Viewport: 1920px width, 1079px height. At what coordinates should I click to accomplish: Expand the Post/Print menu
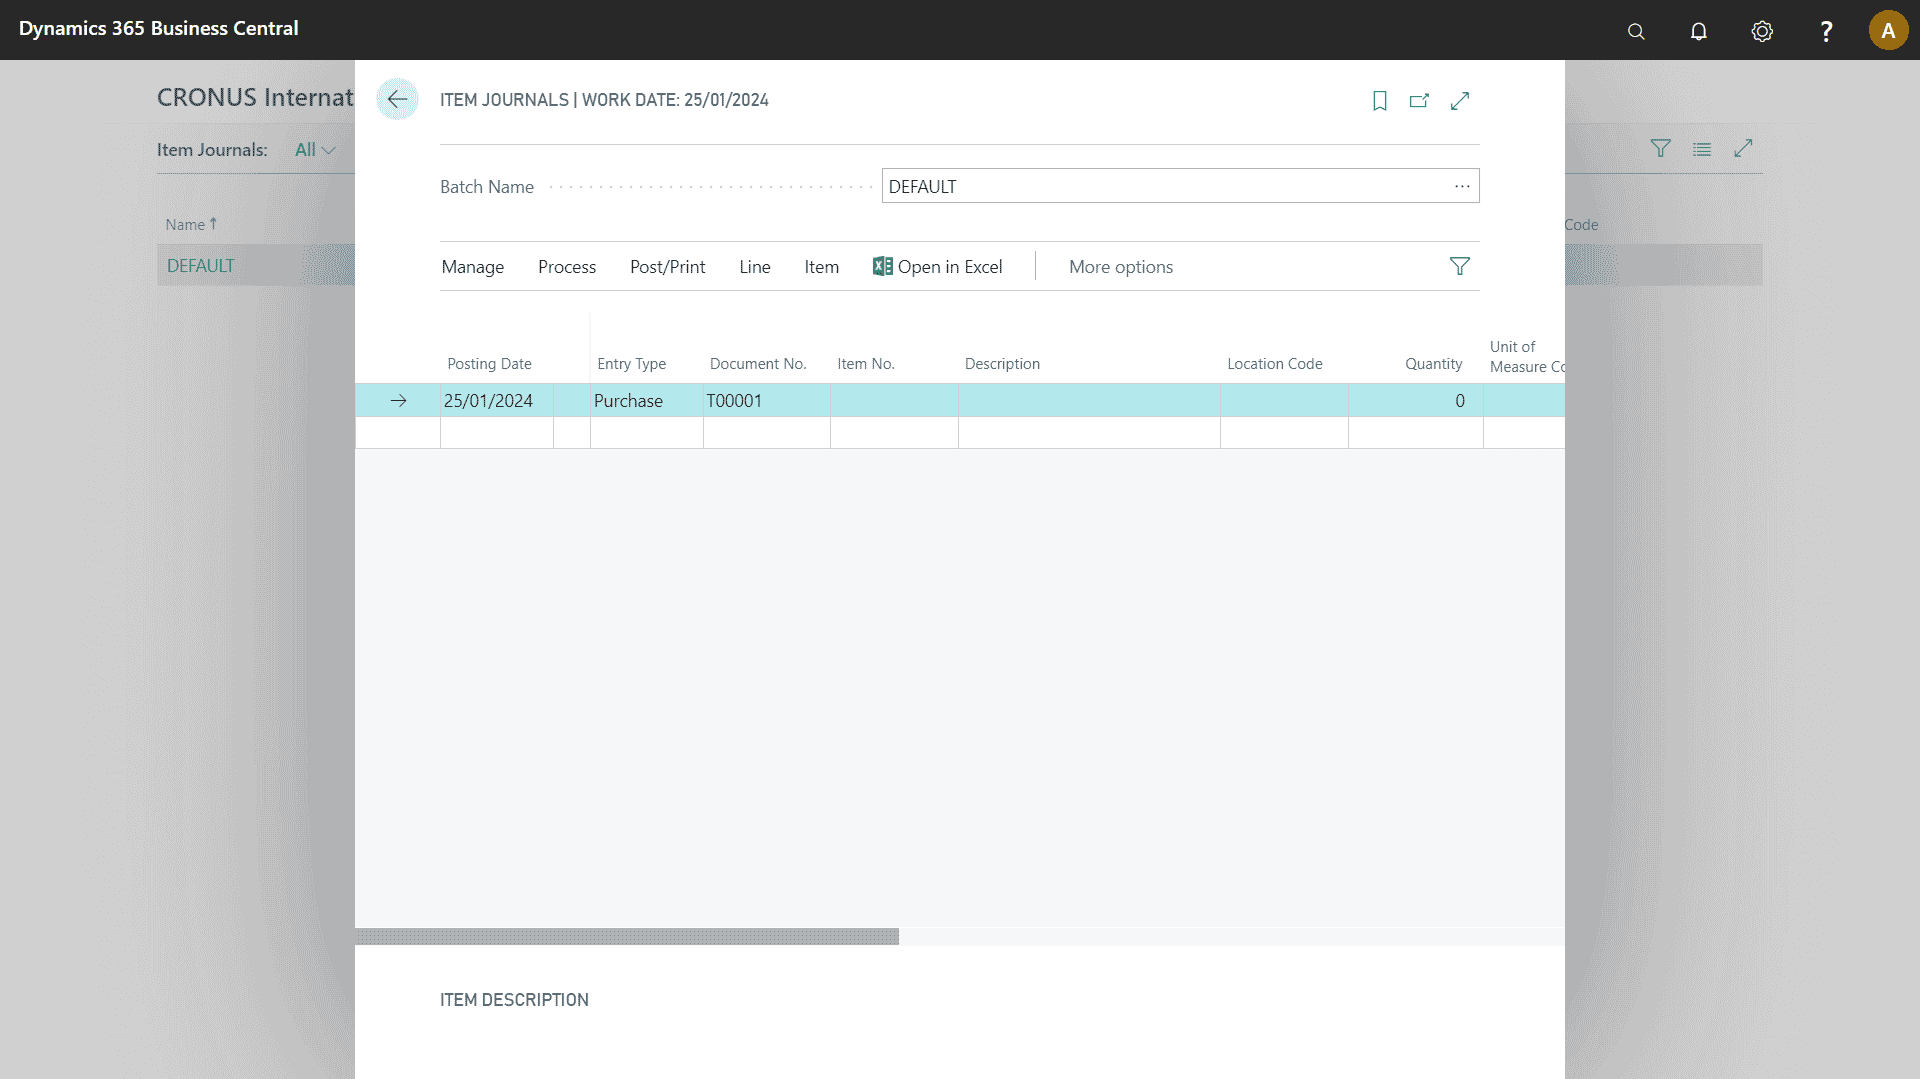coord(667,267)
